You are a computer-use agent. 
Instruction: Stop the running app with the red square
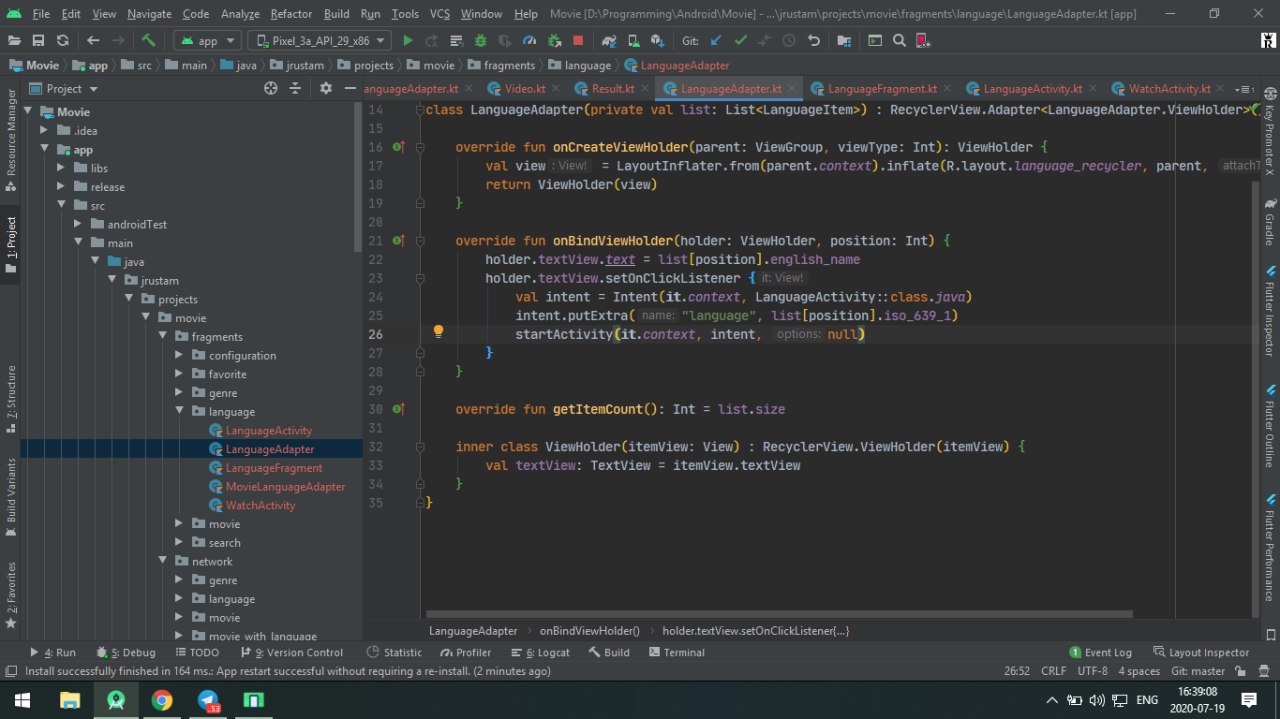[x=578, y=41]
